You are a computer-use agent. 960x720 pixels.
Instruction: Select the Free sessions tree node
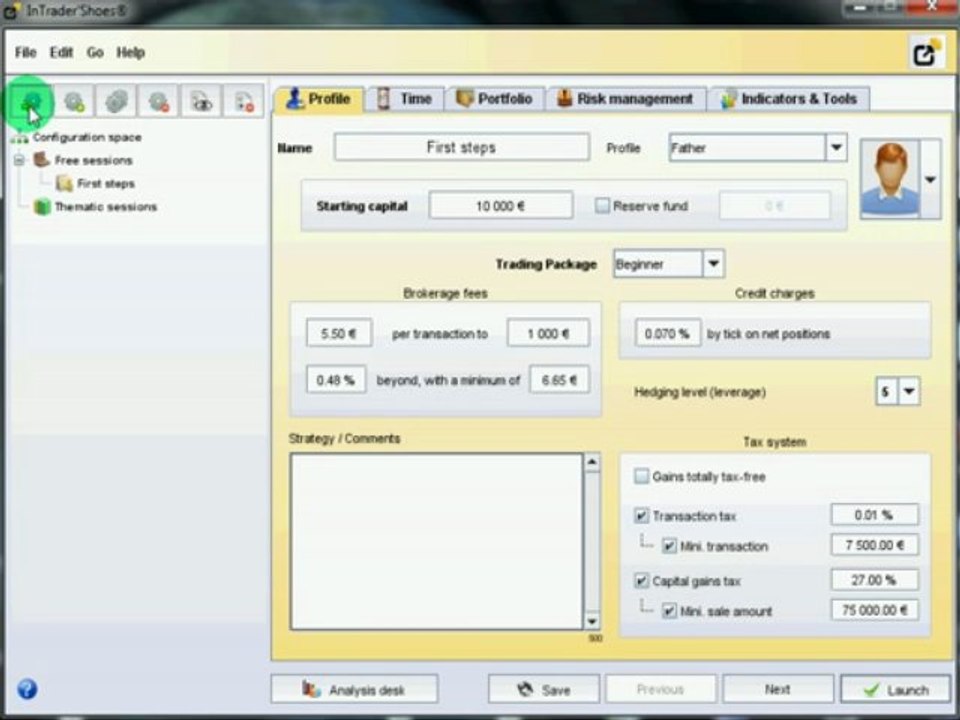pos(93,160)
